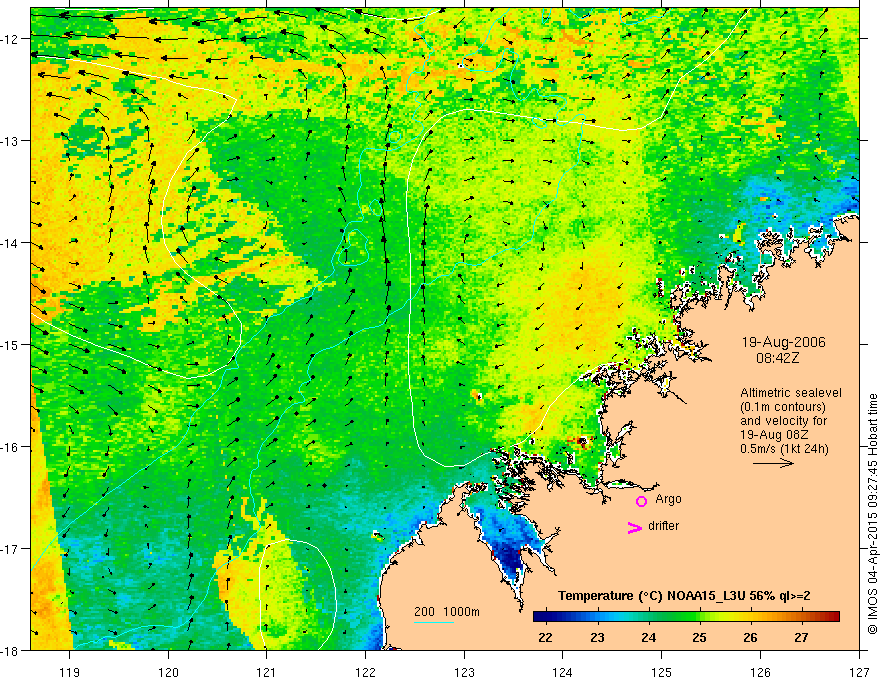Click the longitude label 124
Screen dimensions: 880x680
click(562, 672)
